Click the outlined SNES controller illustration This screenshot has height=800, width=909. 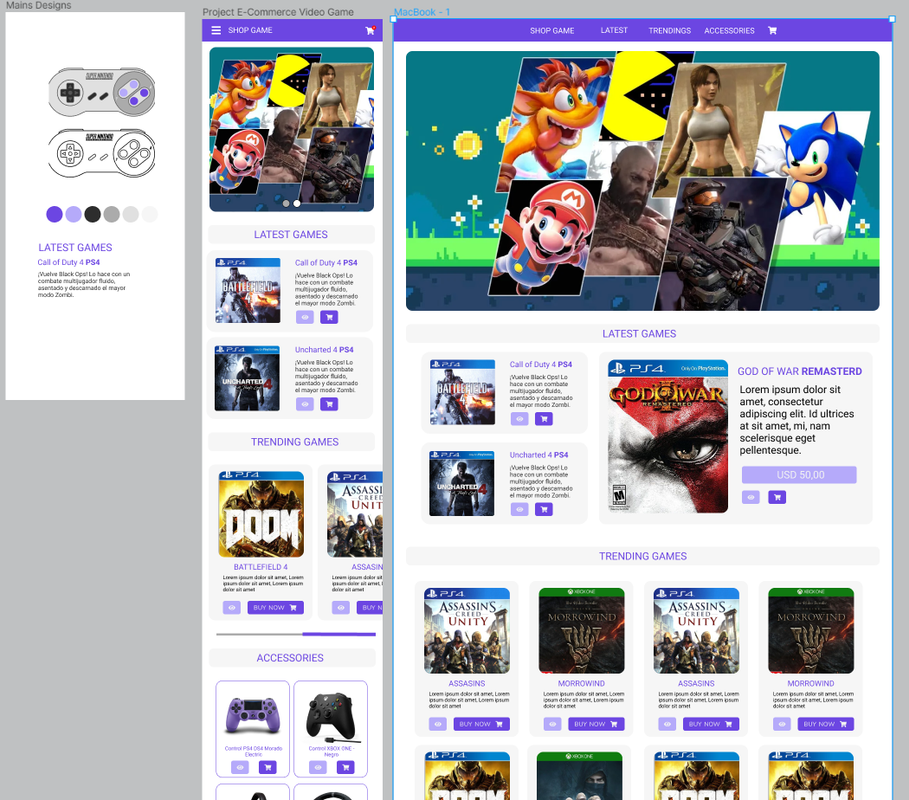point(101,153)
